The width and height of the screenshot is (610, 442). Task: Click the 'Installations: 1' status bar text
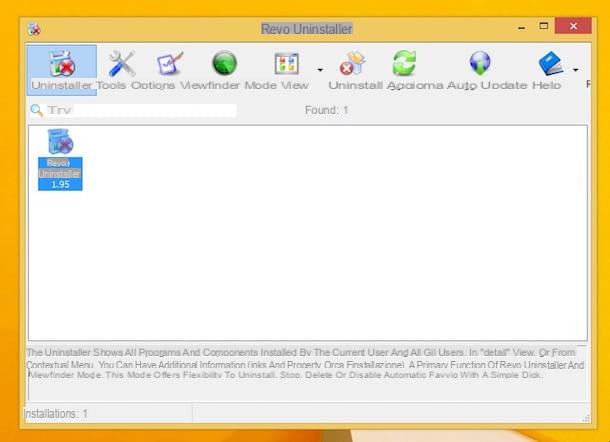click(56, 414)
